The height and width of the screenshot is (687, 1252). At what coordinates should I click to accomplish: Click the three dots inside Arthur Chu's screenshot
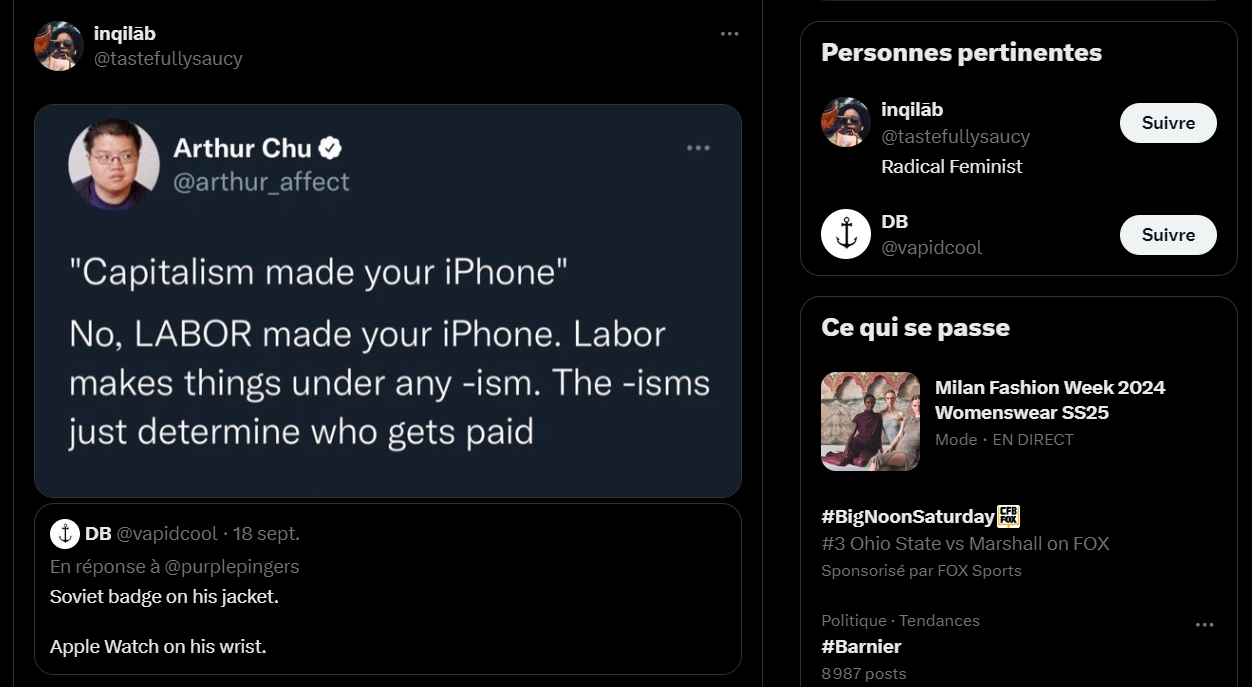point(698,148)
